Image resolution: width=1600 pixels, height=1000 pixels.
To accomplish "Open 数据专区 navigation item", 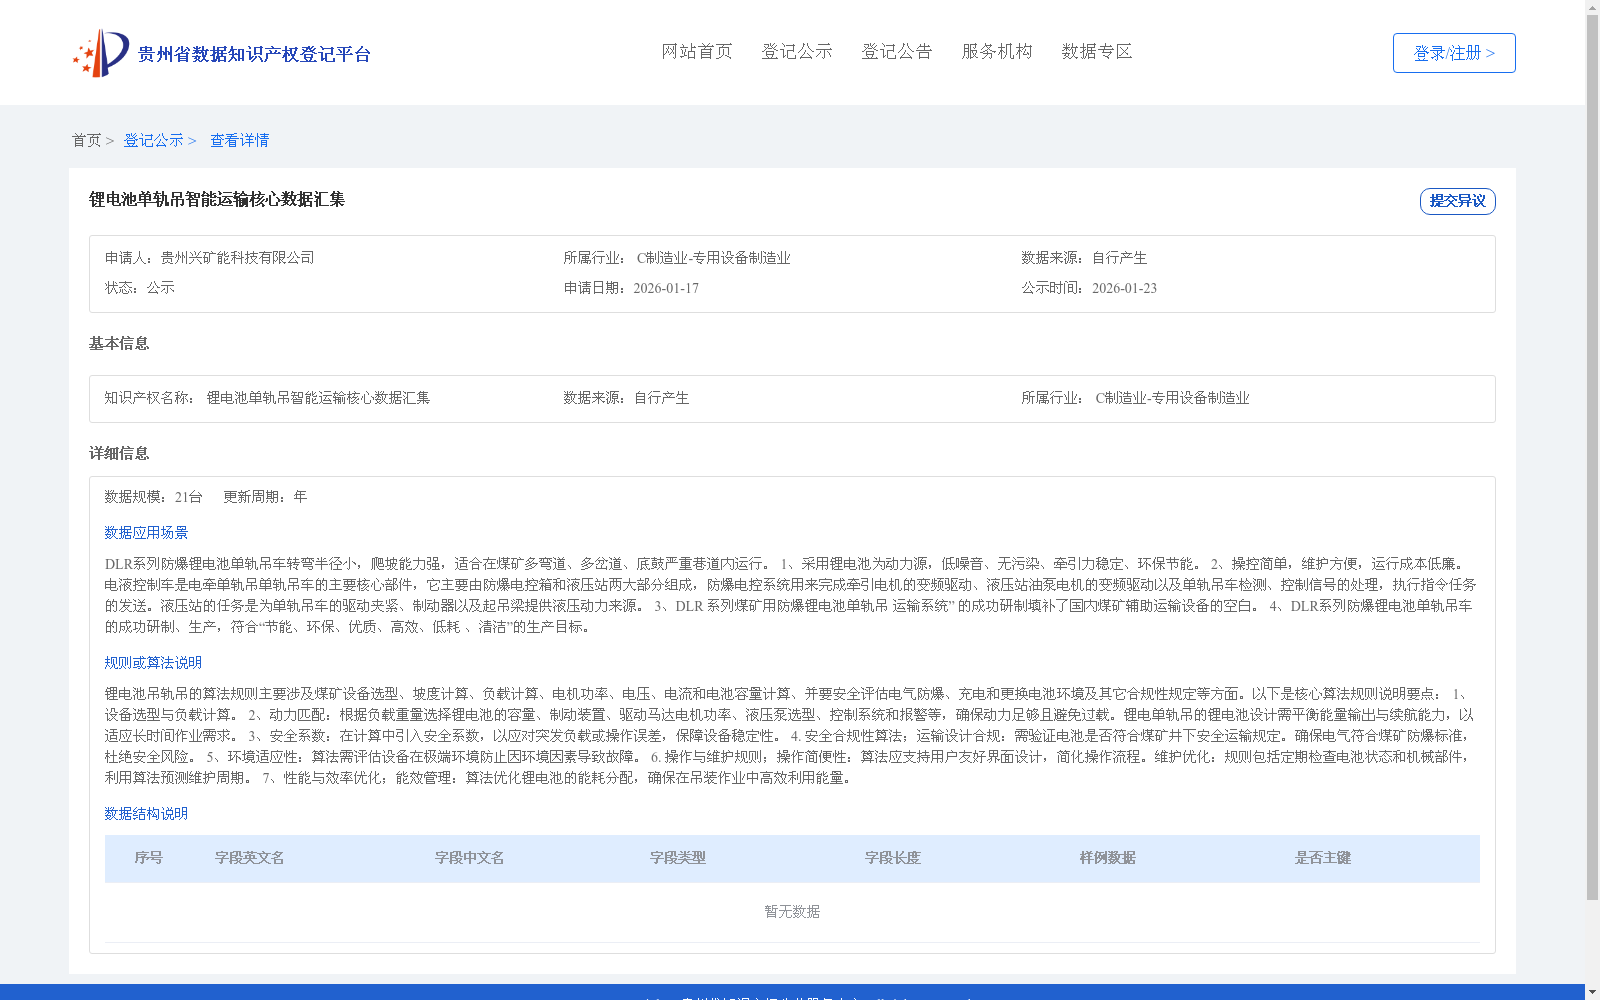I will click(x=1097, y=51).
